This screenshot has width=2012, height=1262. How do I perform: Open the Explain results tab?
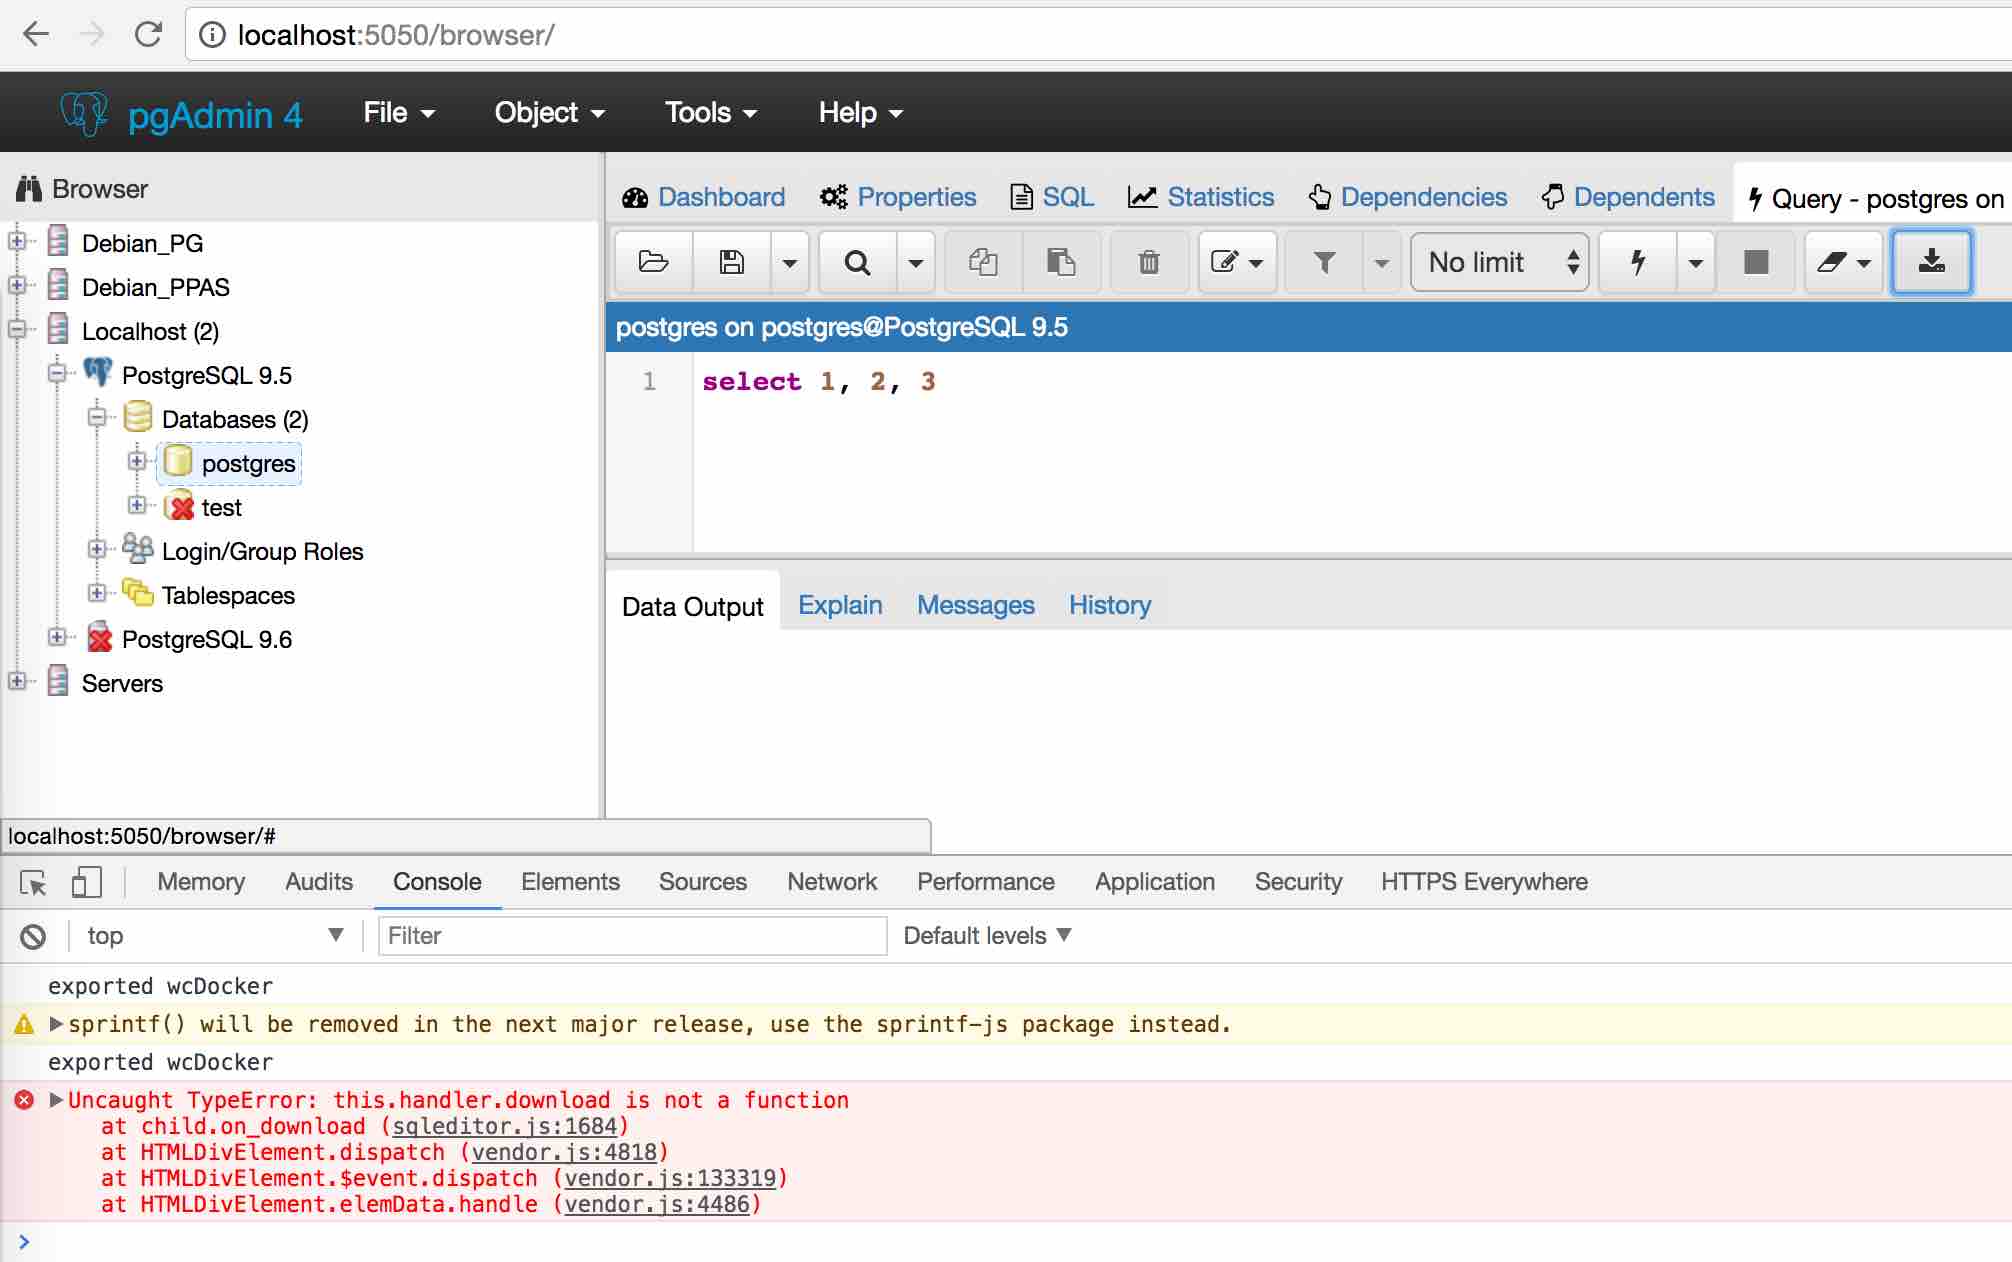tap(840, 605)
